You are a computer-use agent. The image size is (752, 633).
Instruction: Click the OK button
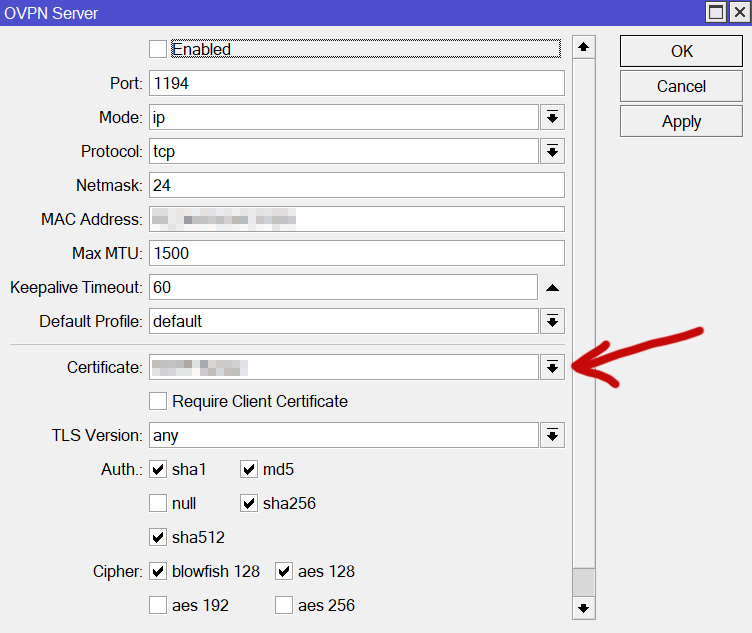pos(681,51)
